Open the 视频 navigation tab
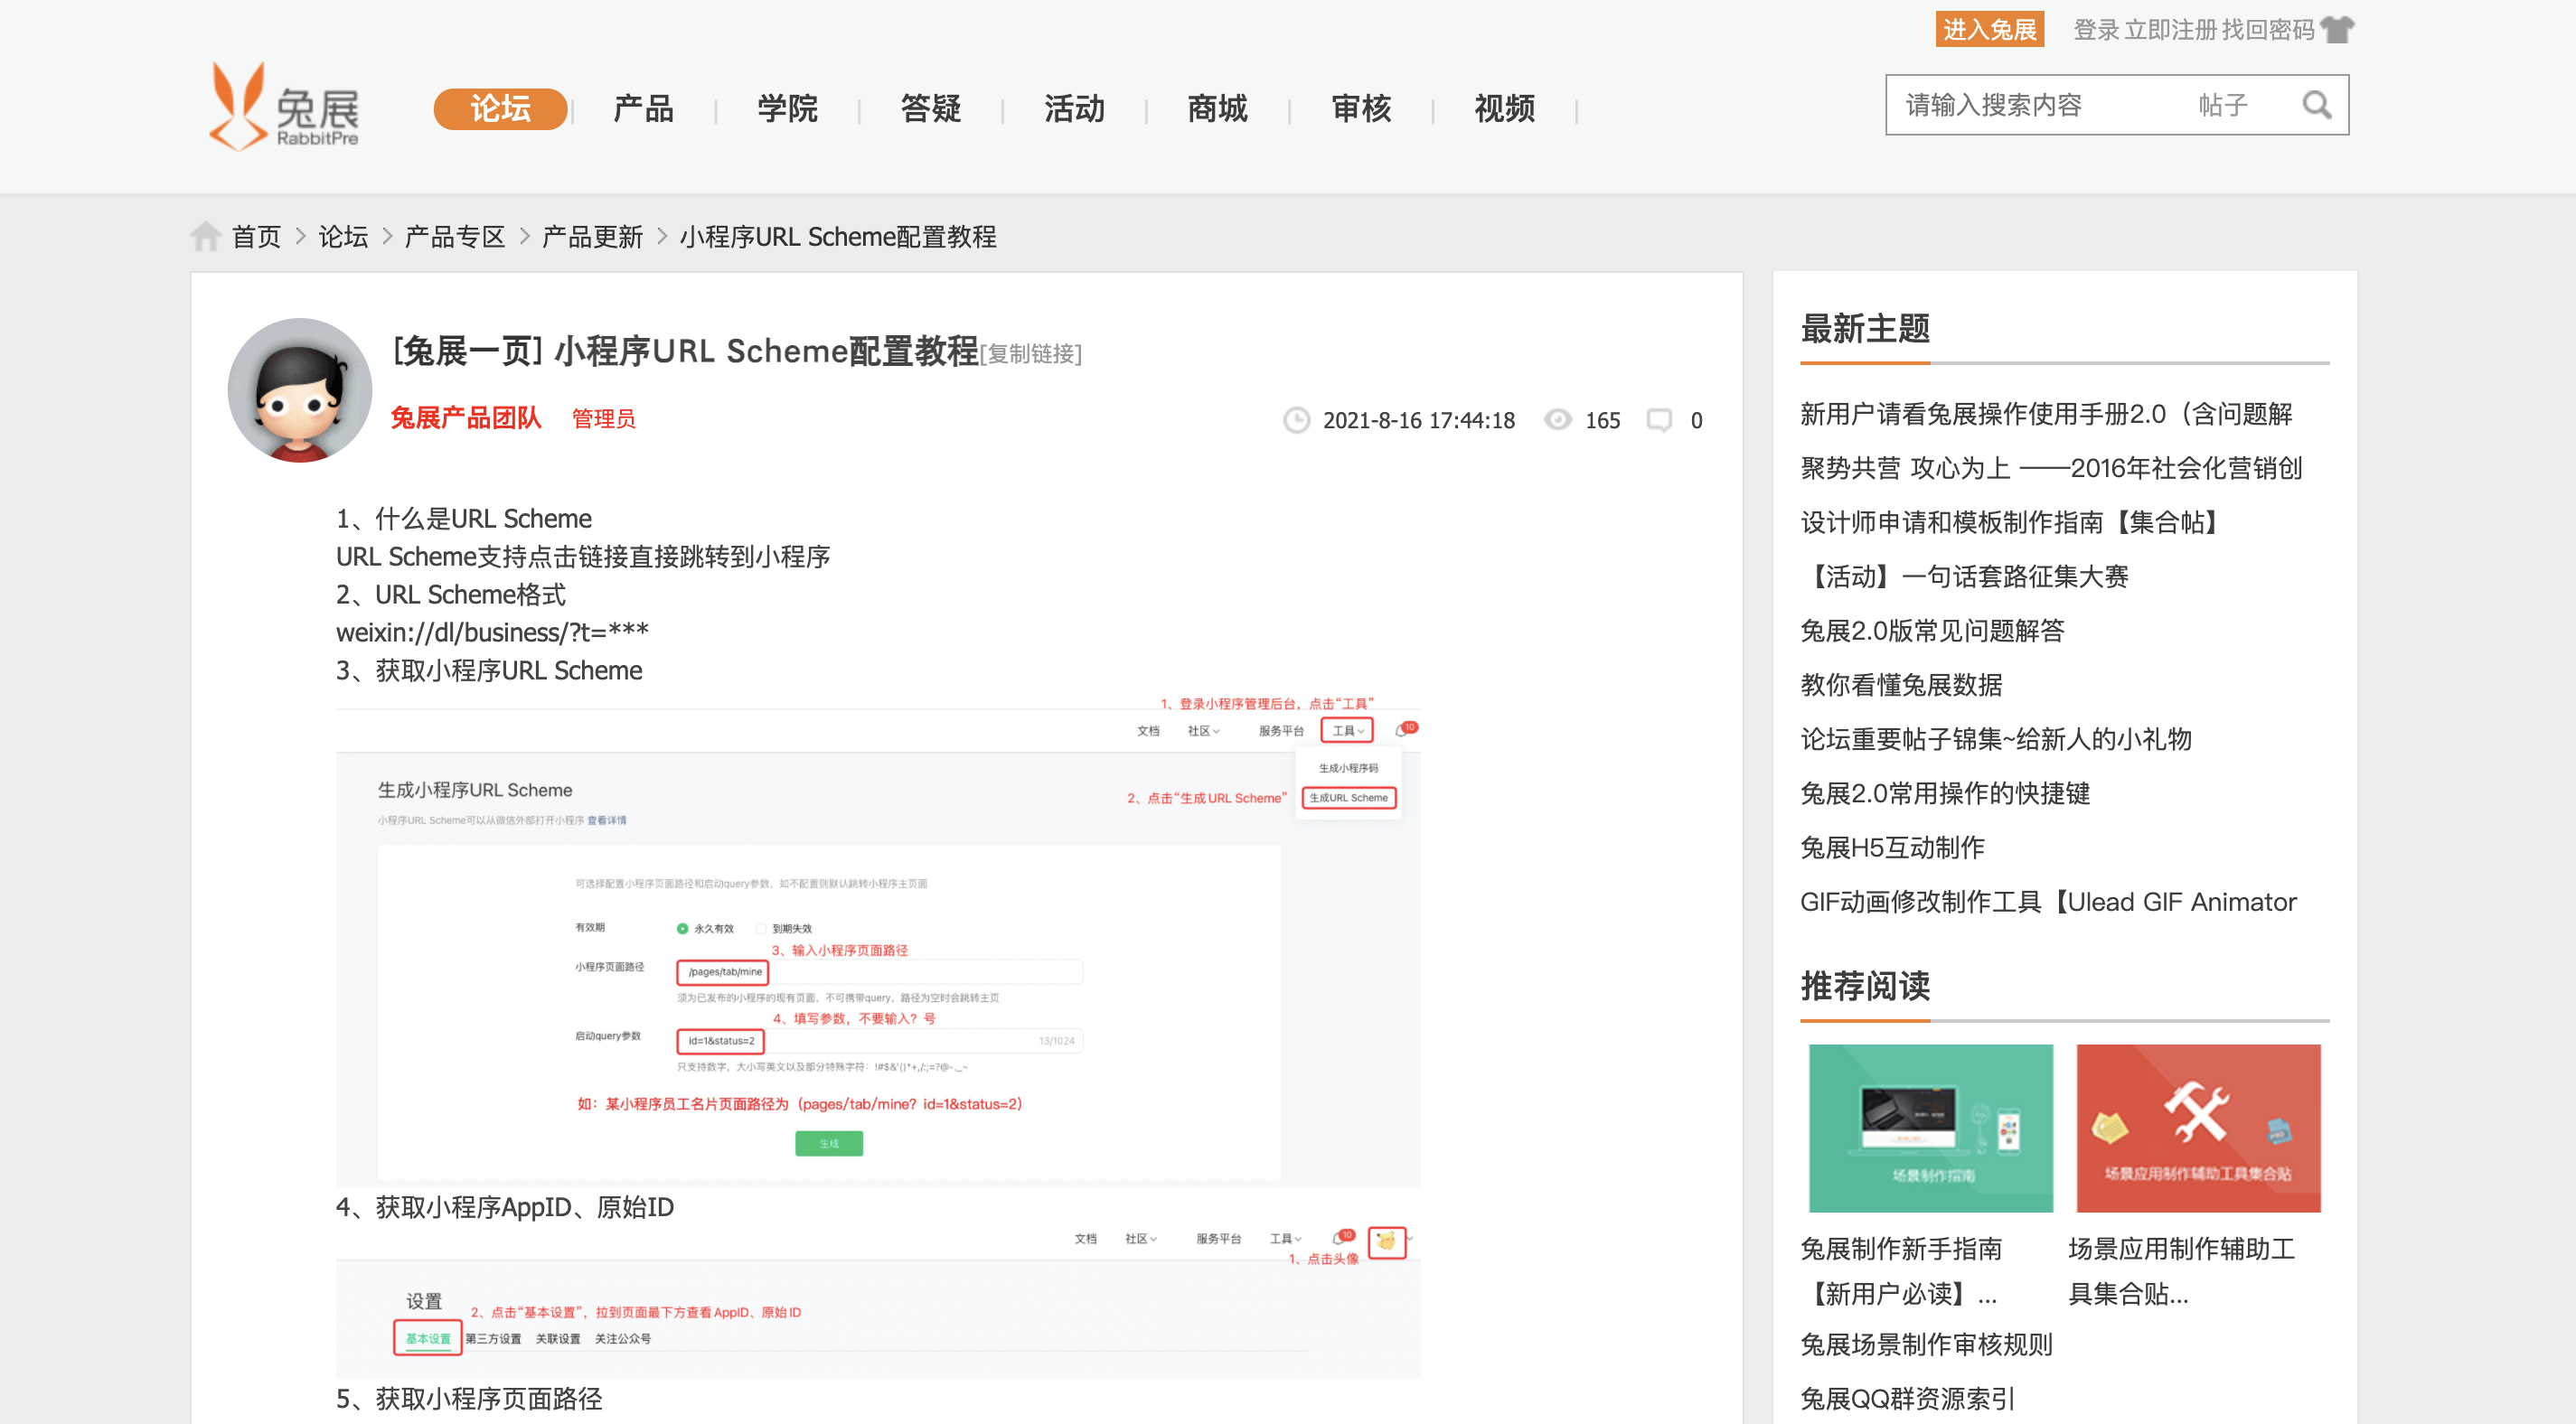2576x1424 pixels. pos(1504,108)
